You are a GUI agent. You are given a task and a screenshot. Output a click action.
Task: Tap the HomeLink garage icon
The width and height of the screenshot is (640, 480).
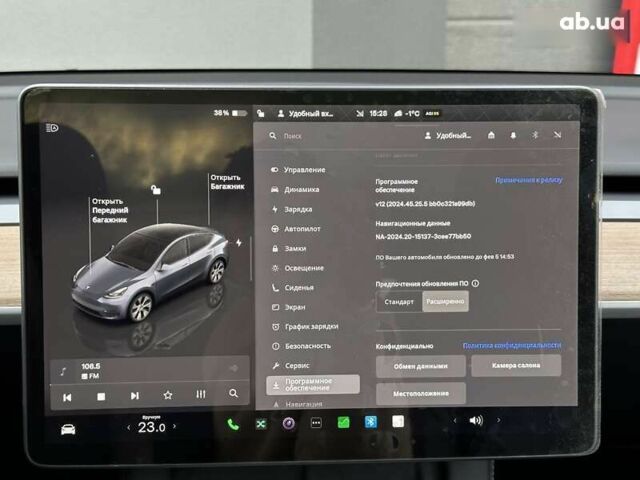(x=491, y=135)
